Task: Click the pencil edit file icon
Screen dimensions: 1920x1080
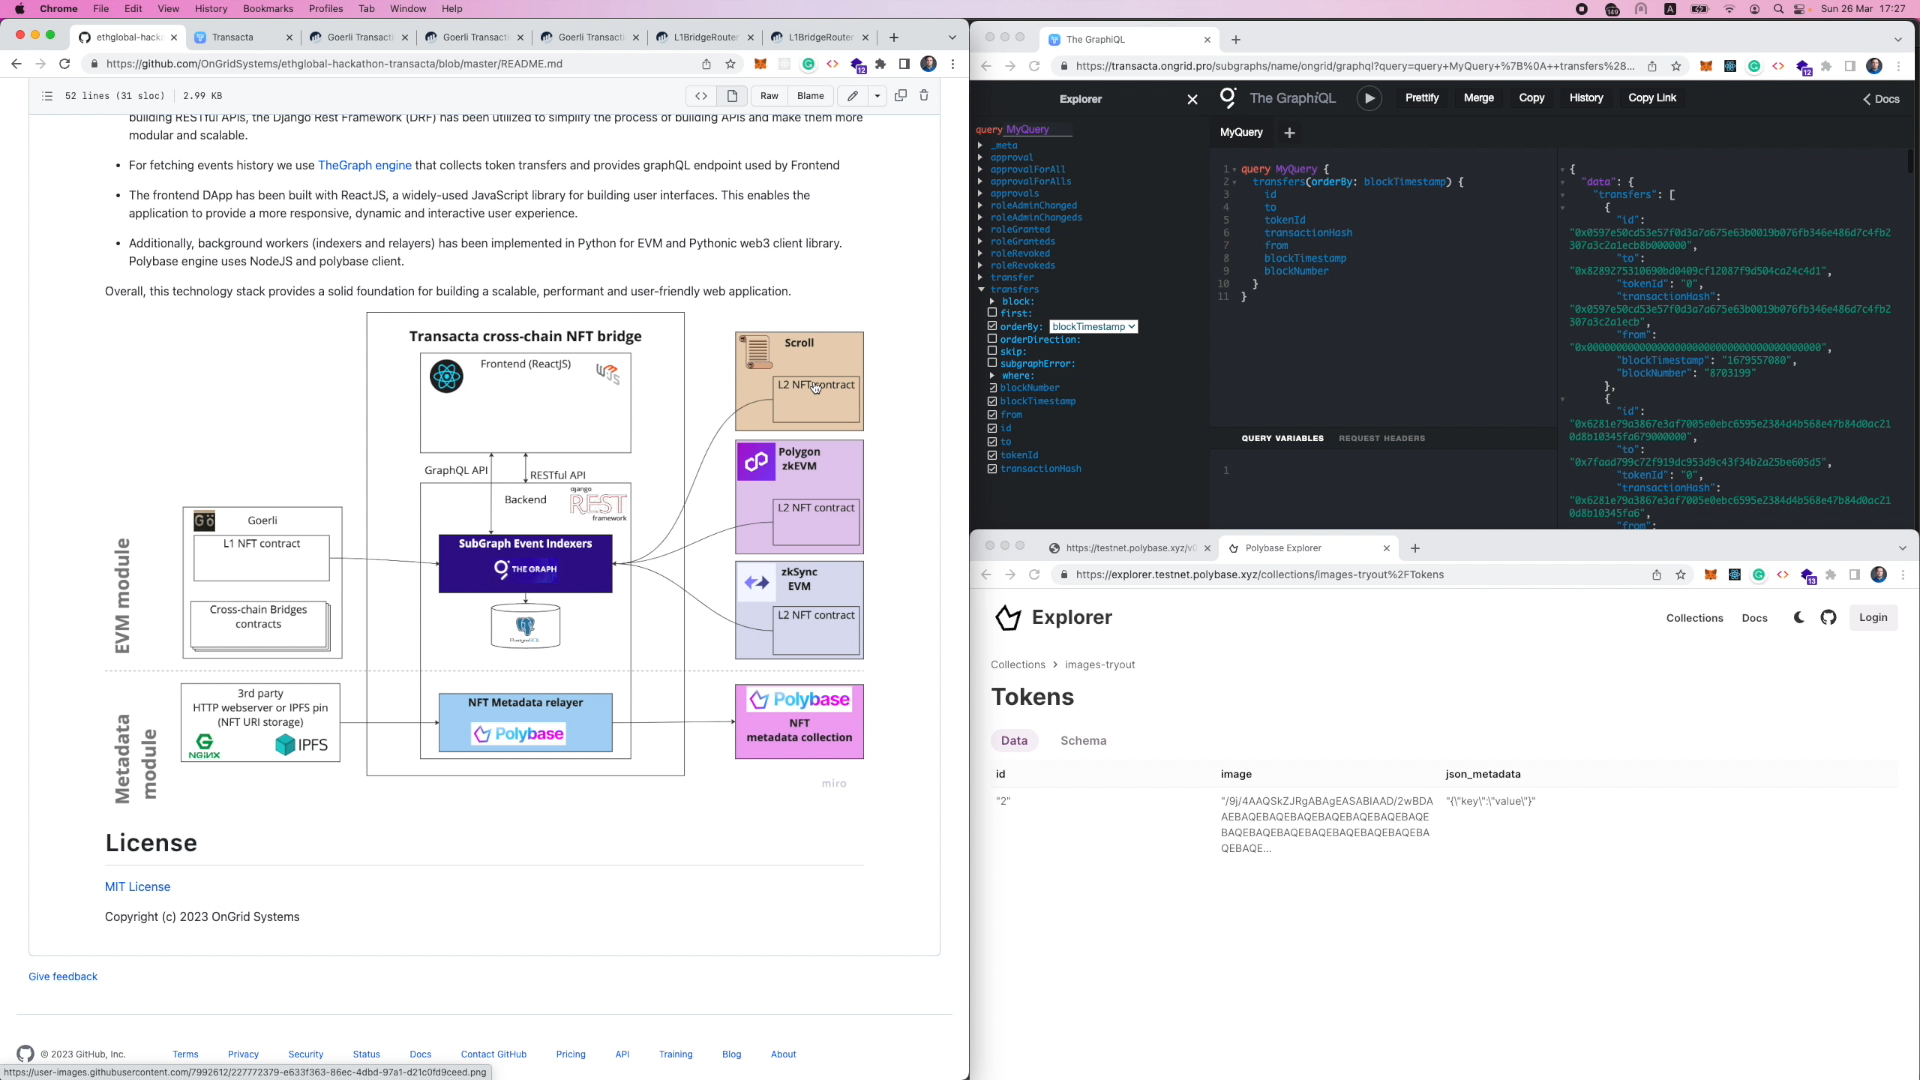Action: point(852,96)
